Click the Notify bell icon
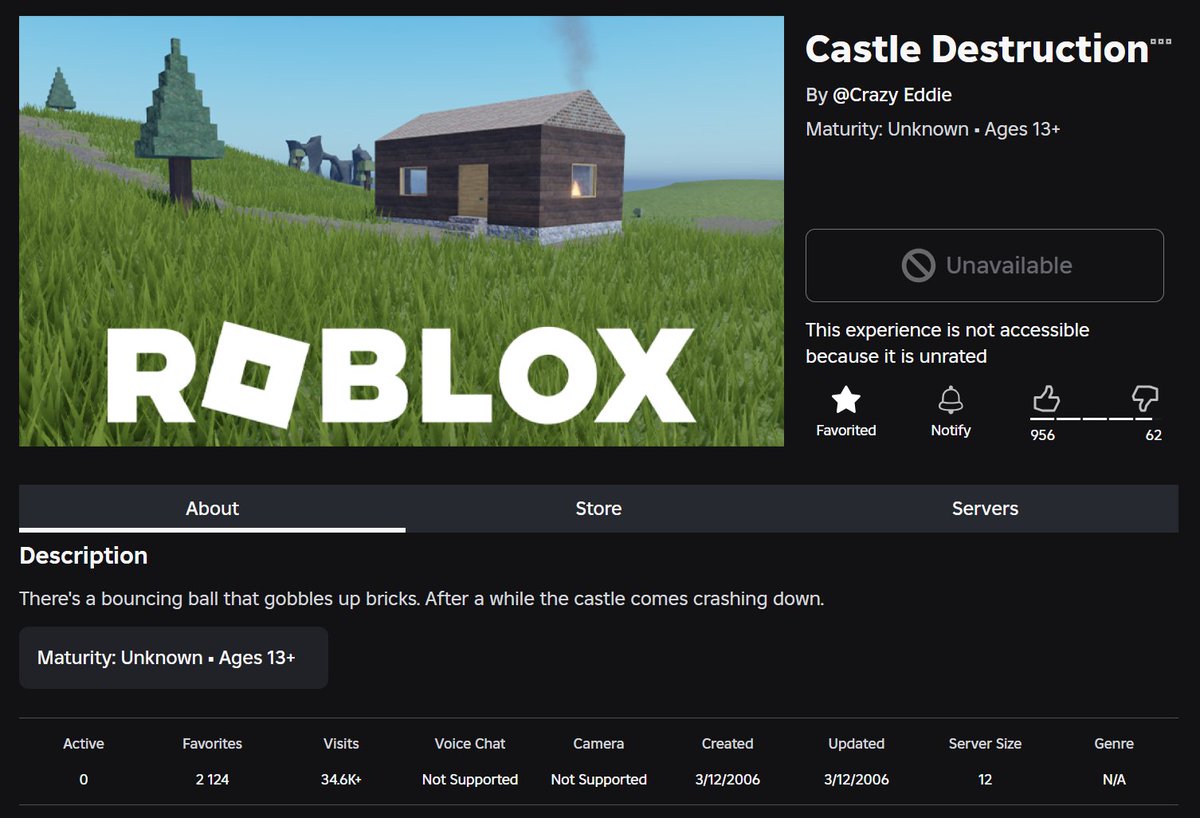1200x818 pixels. (950, 400)
